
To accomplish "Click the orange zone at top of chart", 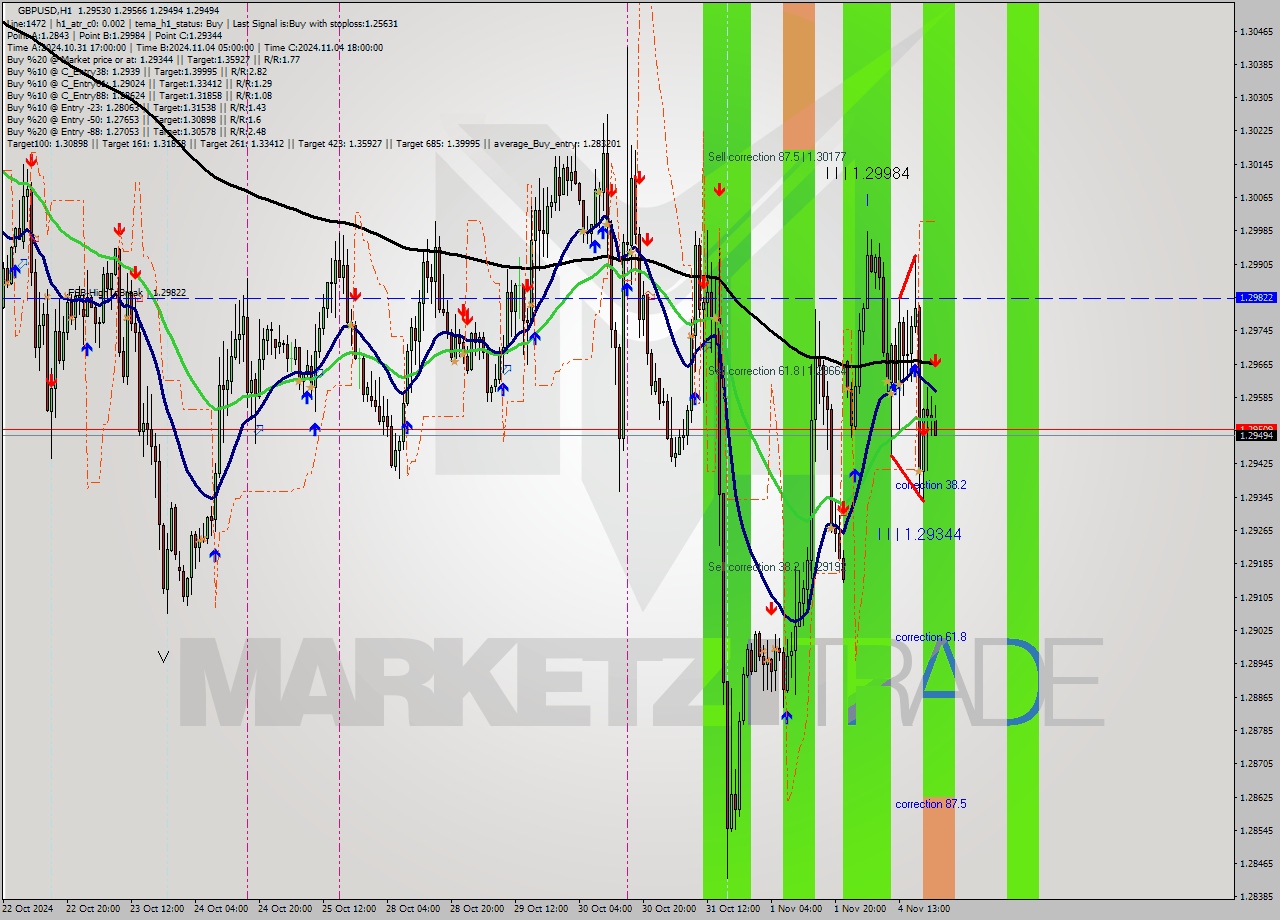I will point(798,75).
